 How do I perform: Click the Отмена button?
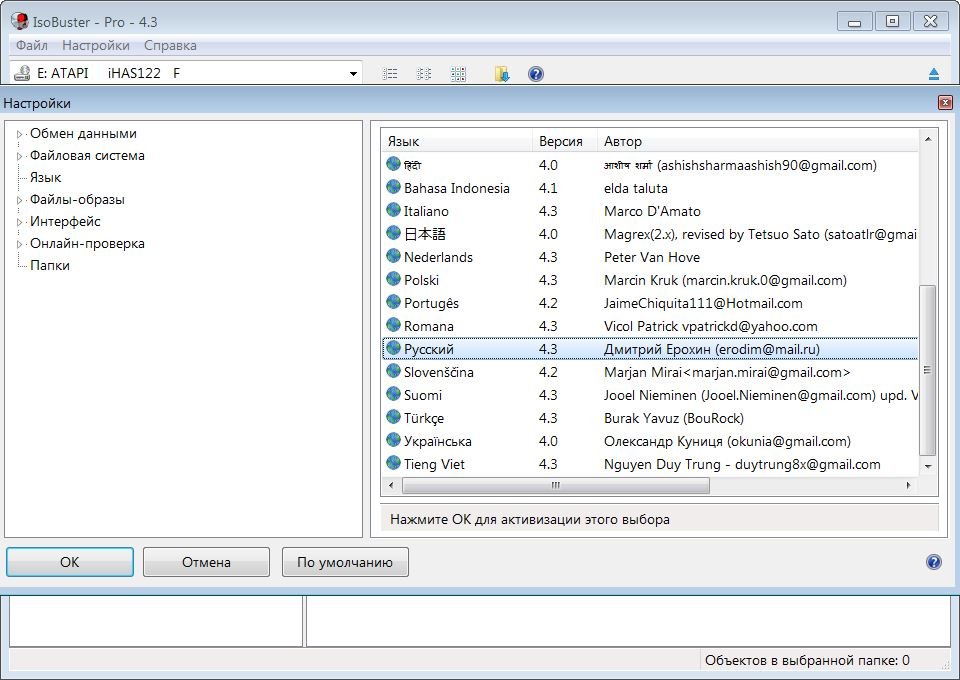coord(206,562)
